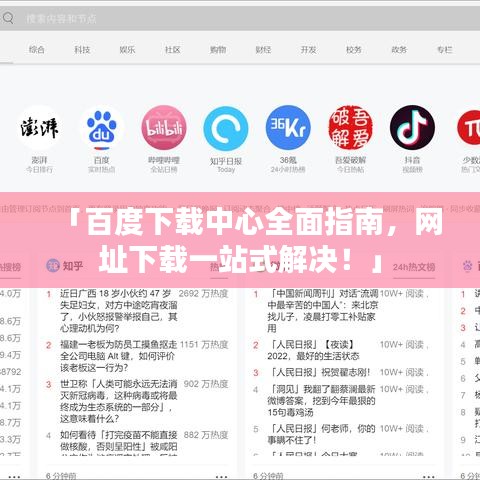This screenshot has height=480, width=480.
Task: Open 人民日报 何老师，你的事瞒不住了 article
Action: 321,434
